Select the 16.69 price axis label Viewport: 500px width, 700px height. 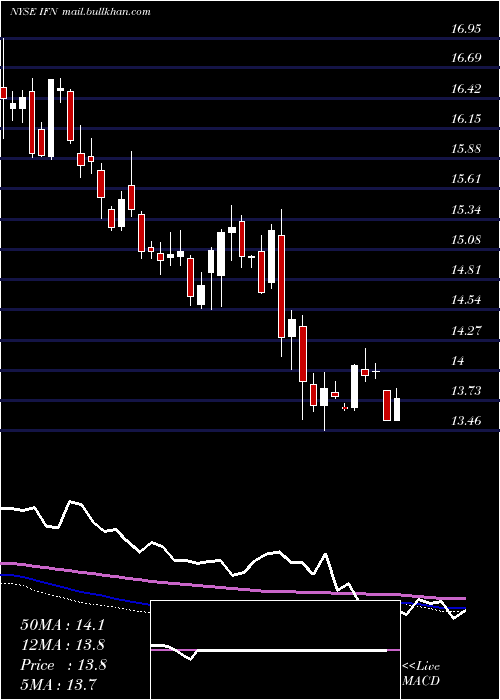coord(466,58)
